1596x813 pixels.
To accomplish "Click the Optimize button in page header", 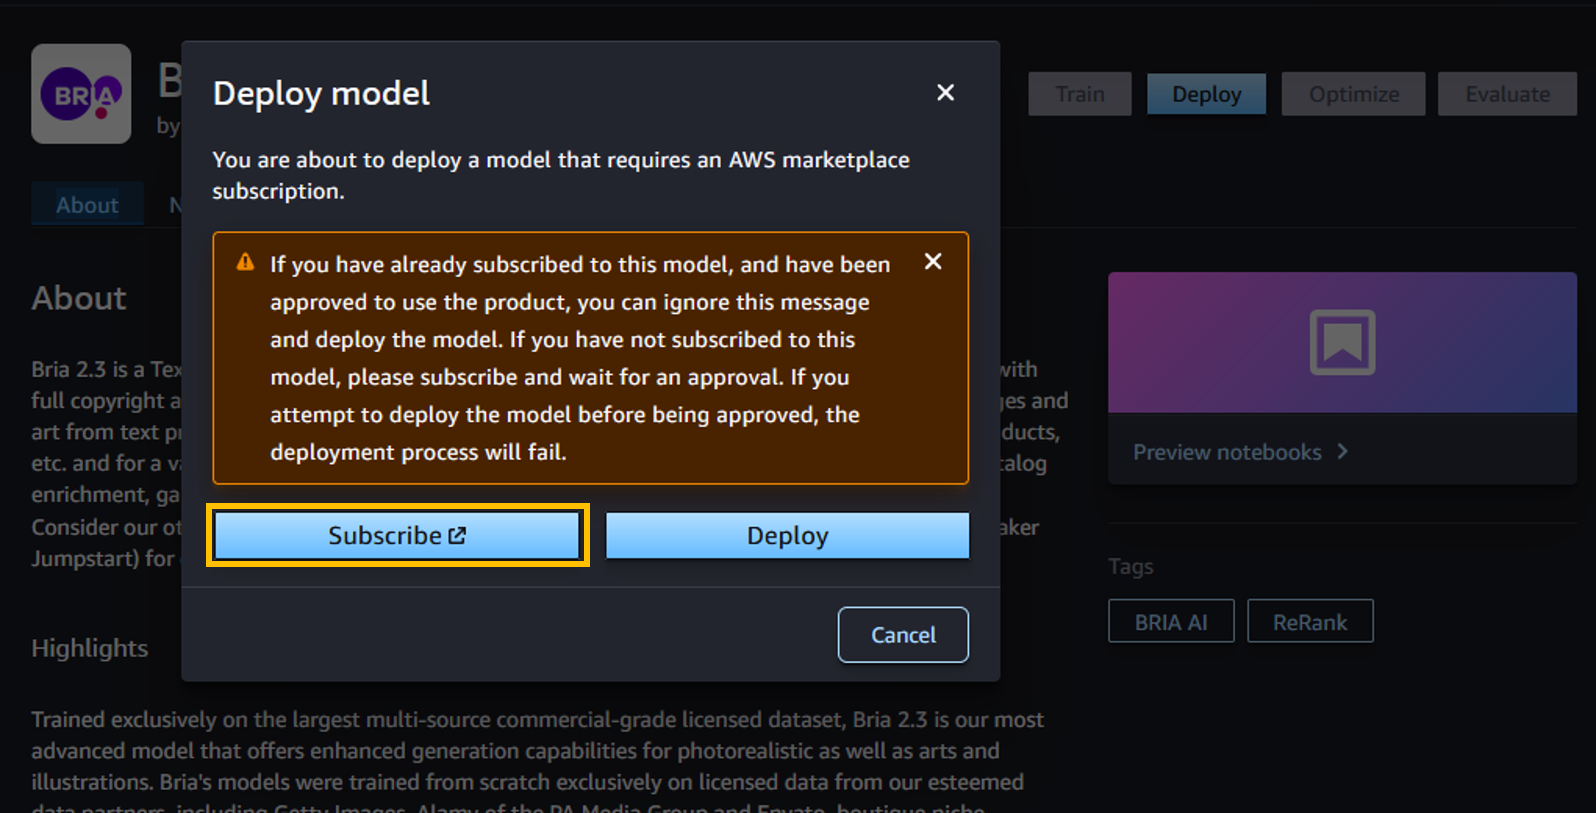I will [1354, 94].
